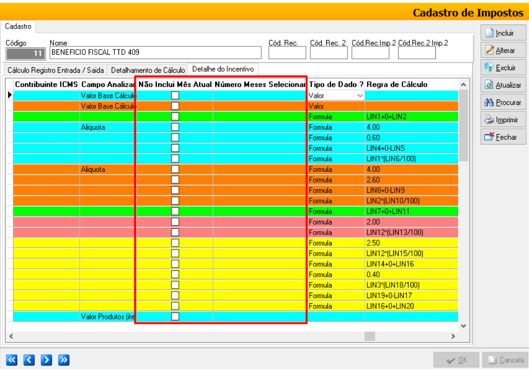Go to first record navigation arrow

[x=11, y=360]
